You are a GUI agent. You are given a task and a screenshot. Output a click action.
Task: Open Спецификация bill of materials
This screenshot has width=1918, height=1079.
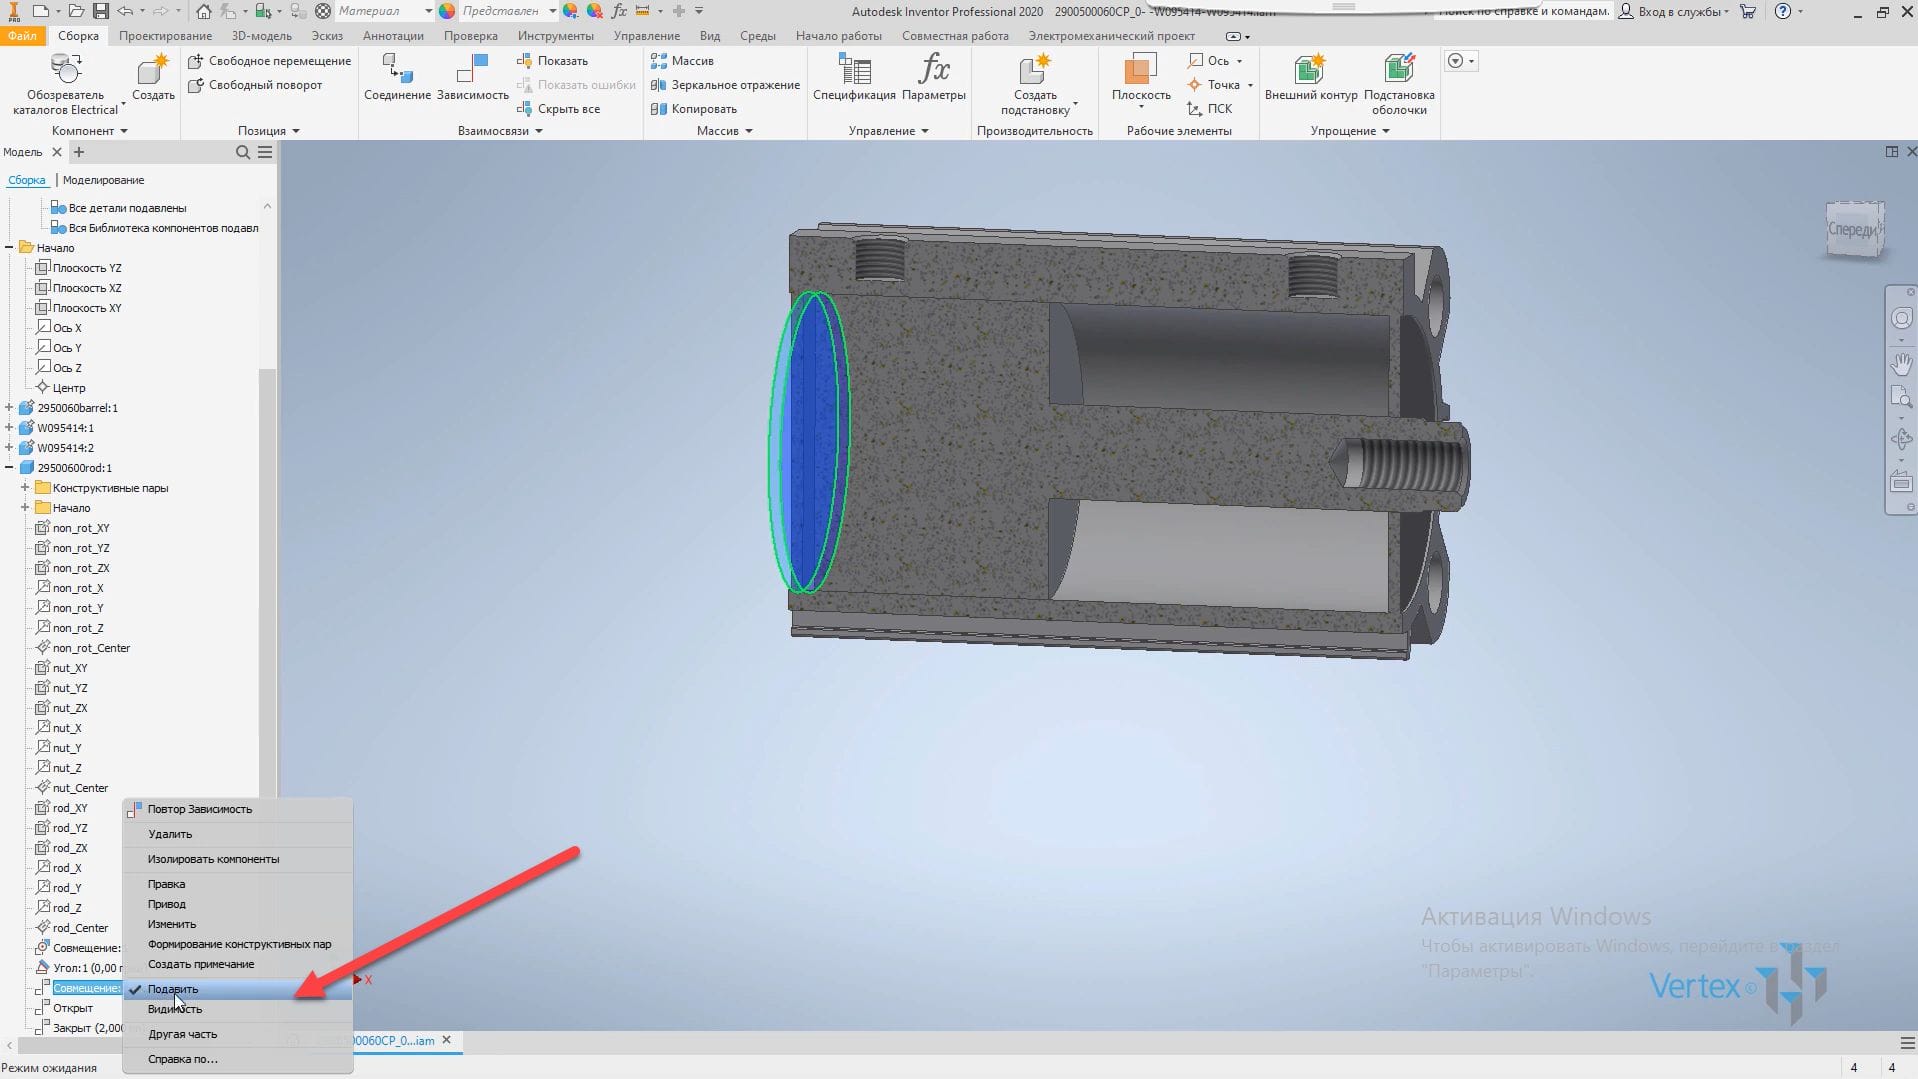click(x=854, y=77)
